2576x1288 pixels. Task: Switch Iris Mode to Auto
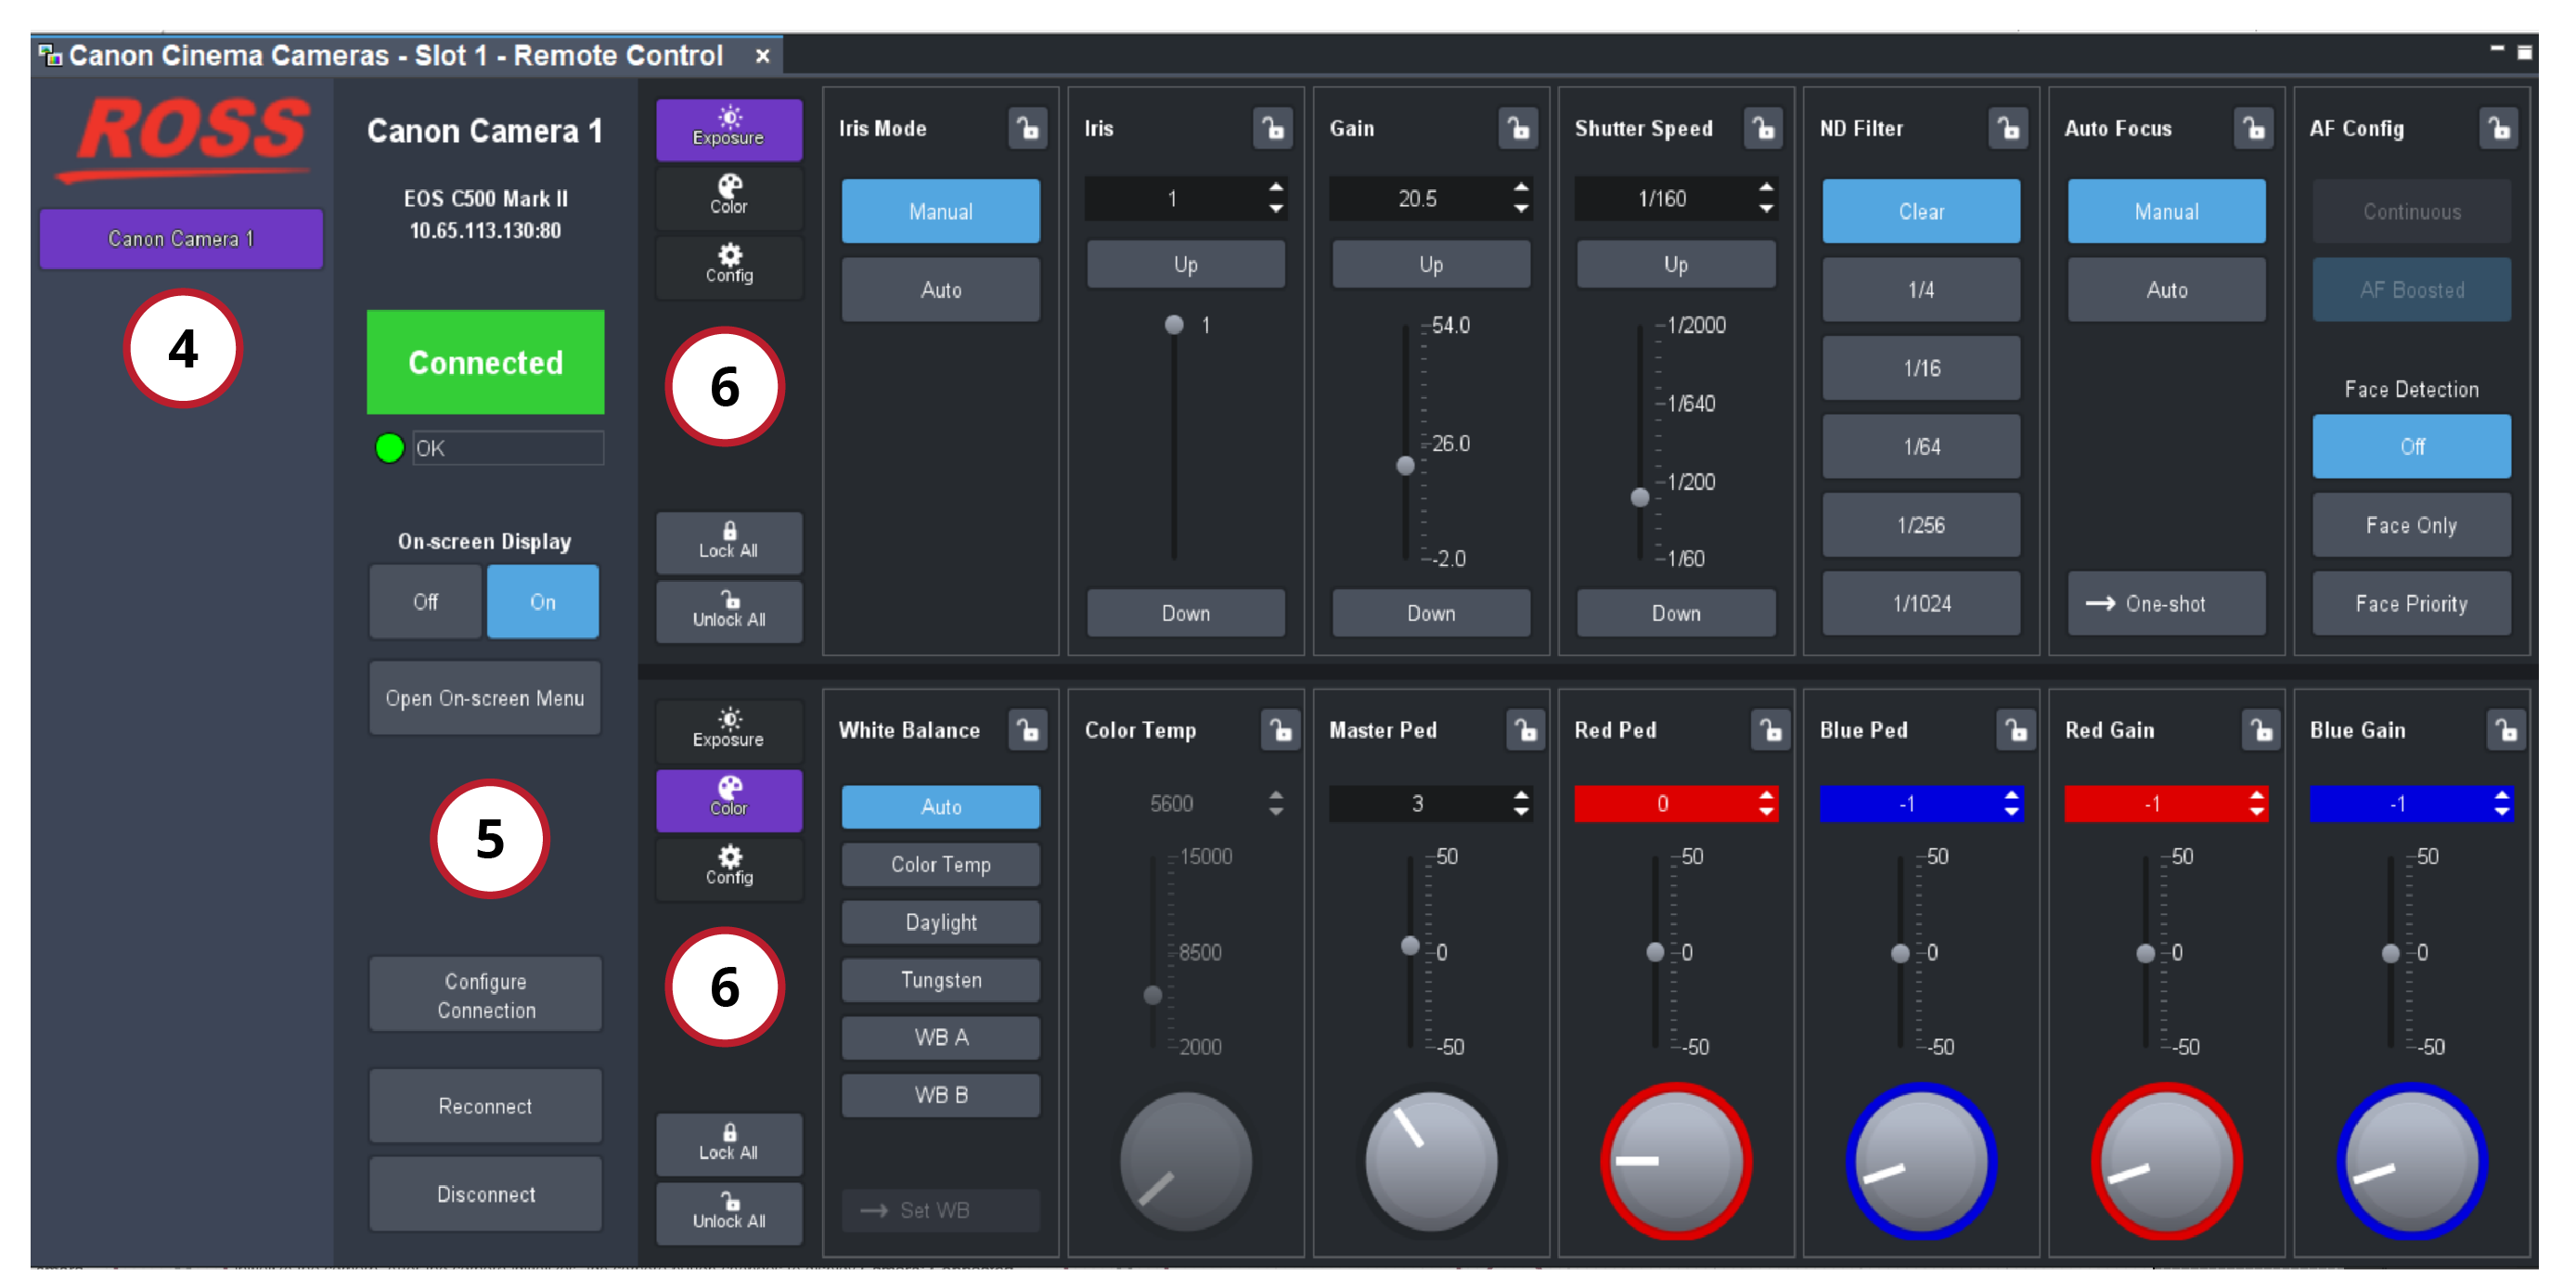pyautogui.click(x=940, y=290)
